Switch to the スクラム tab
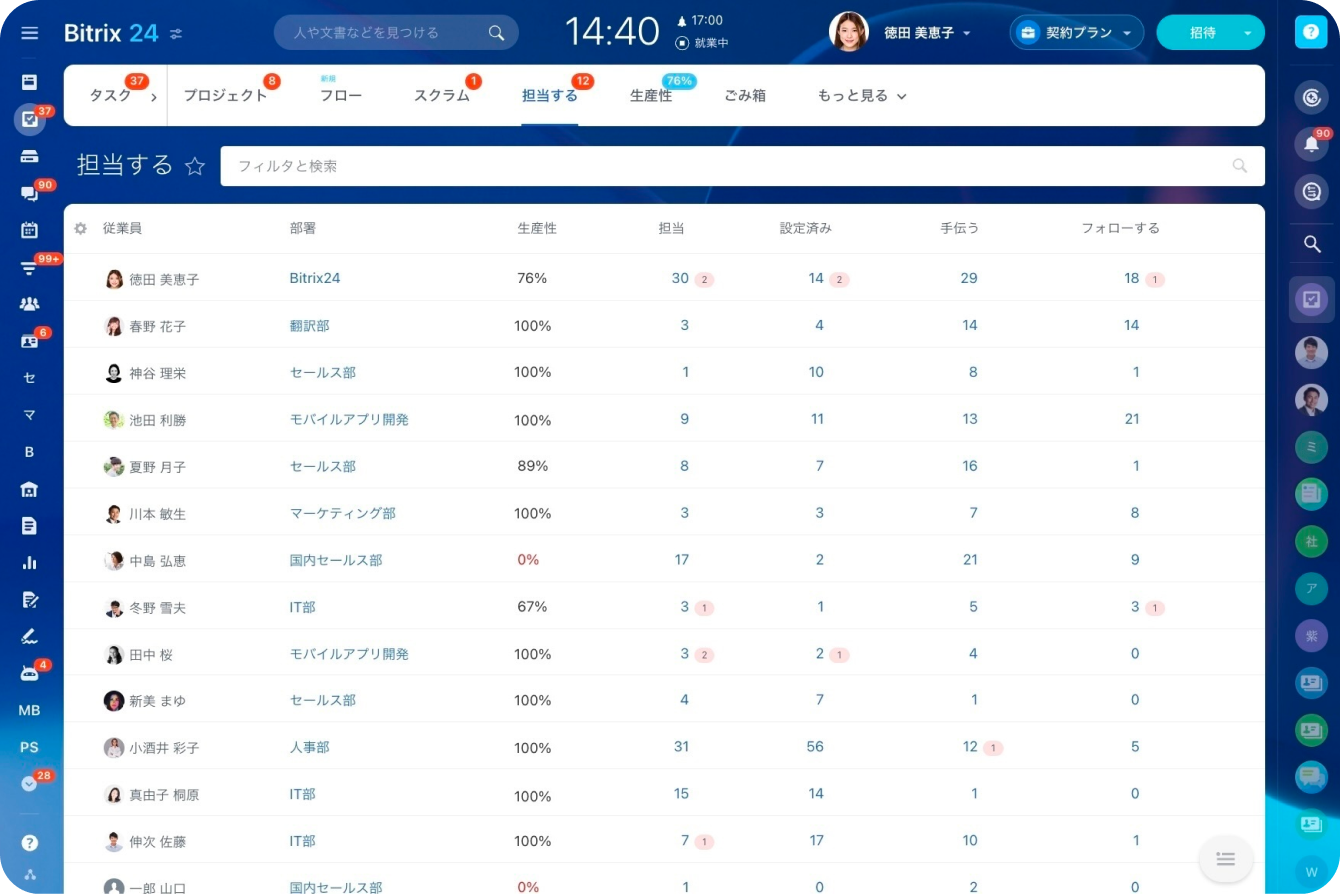 441,96
